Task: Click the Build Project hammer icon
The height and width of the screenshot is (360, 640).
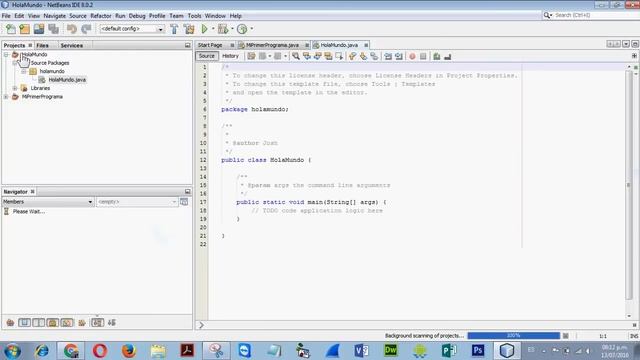Action: pos(174,29)
